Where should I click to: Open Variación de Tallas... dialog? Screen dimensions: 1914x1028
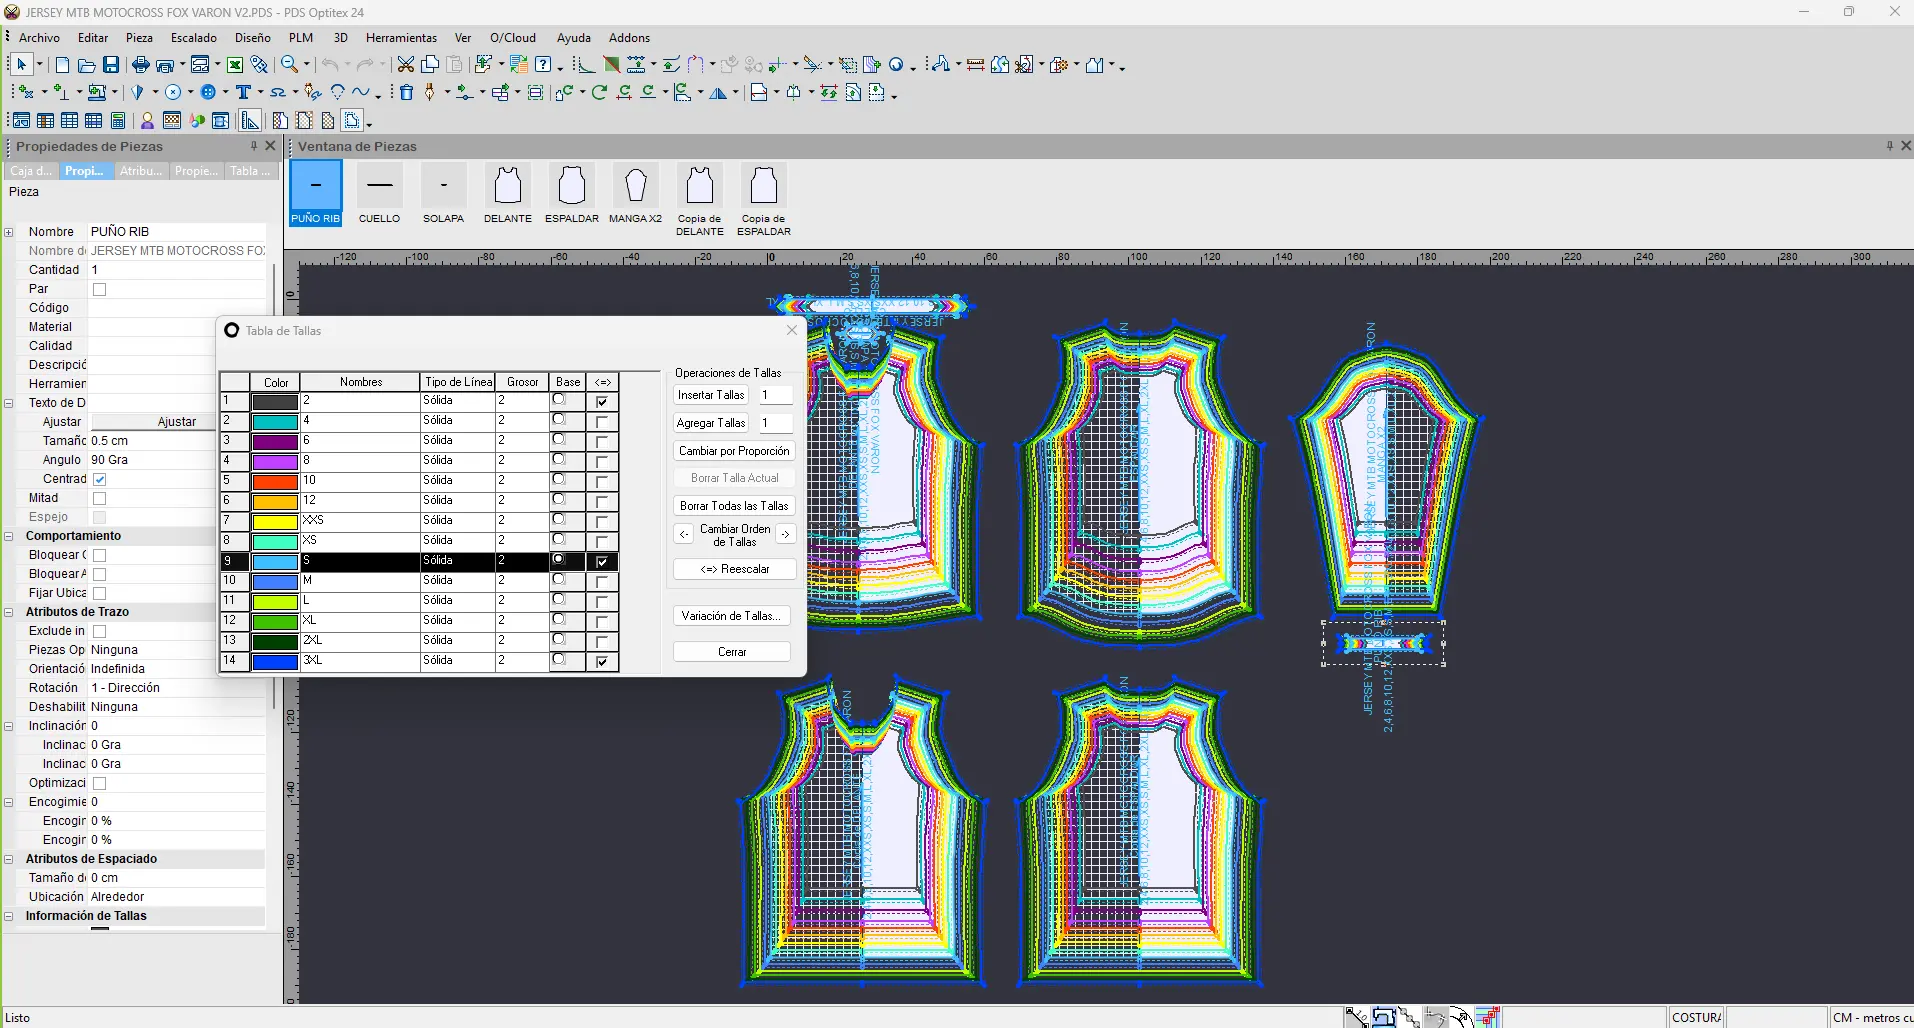pyautogui.click(x=732, y=616)
